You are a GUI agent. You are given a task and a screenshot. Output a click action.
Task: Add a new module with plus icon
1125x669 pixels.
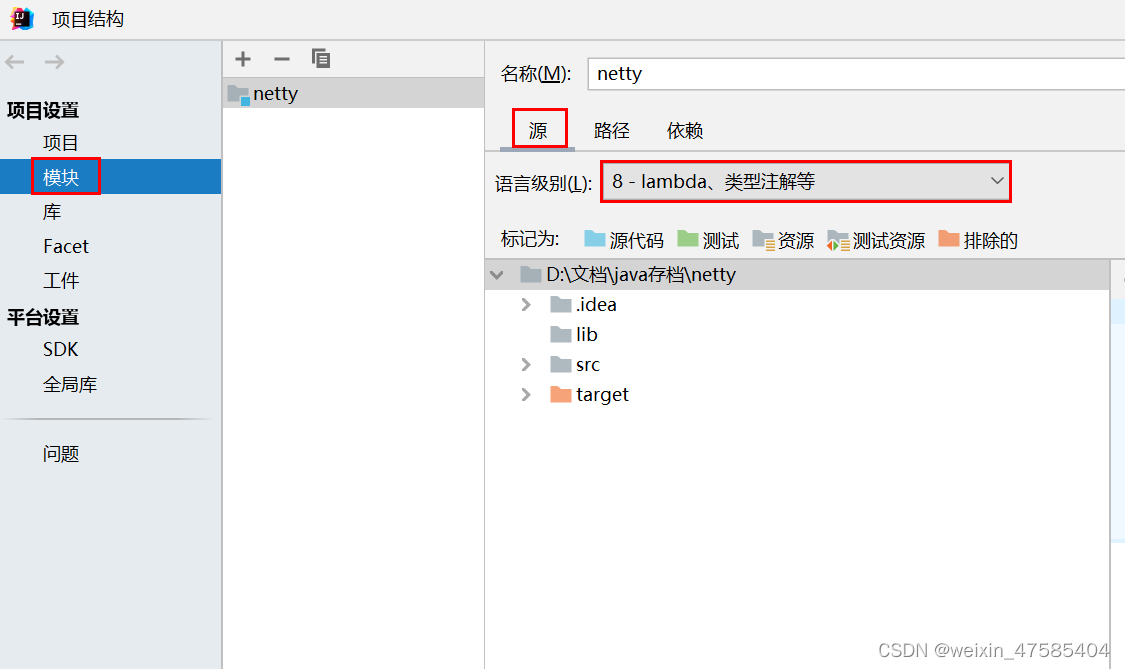pos(243,59)
